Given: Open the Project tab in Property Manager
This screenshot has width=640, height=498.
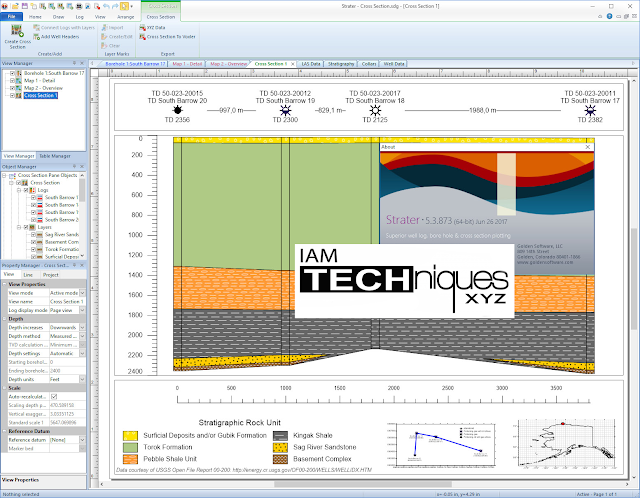Looking at the screenshot, I should point(51,275).
